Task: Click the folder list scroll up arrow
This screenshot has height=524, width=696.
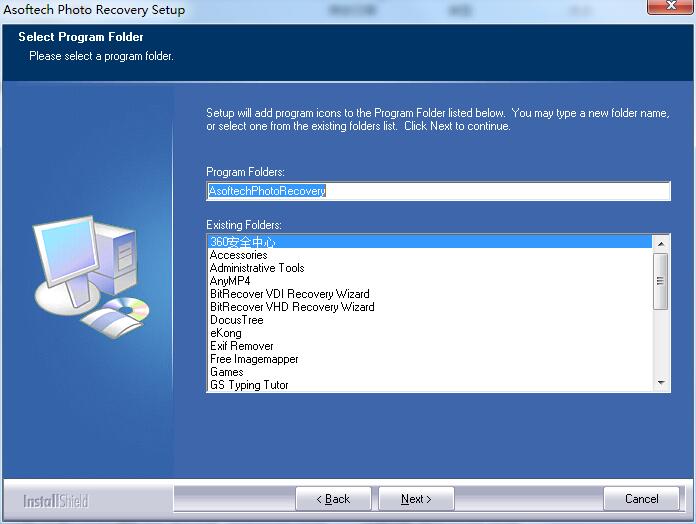Action: 661,244
